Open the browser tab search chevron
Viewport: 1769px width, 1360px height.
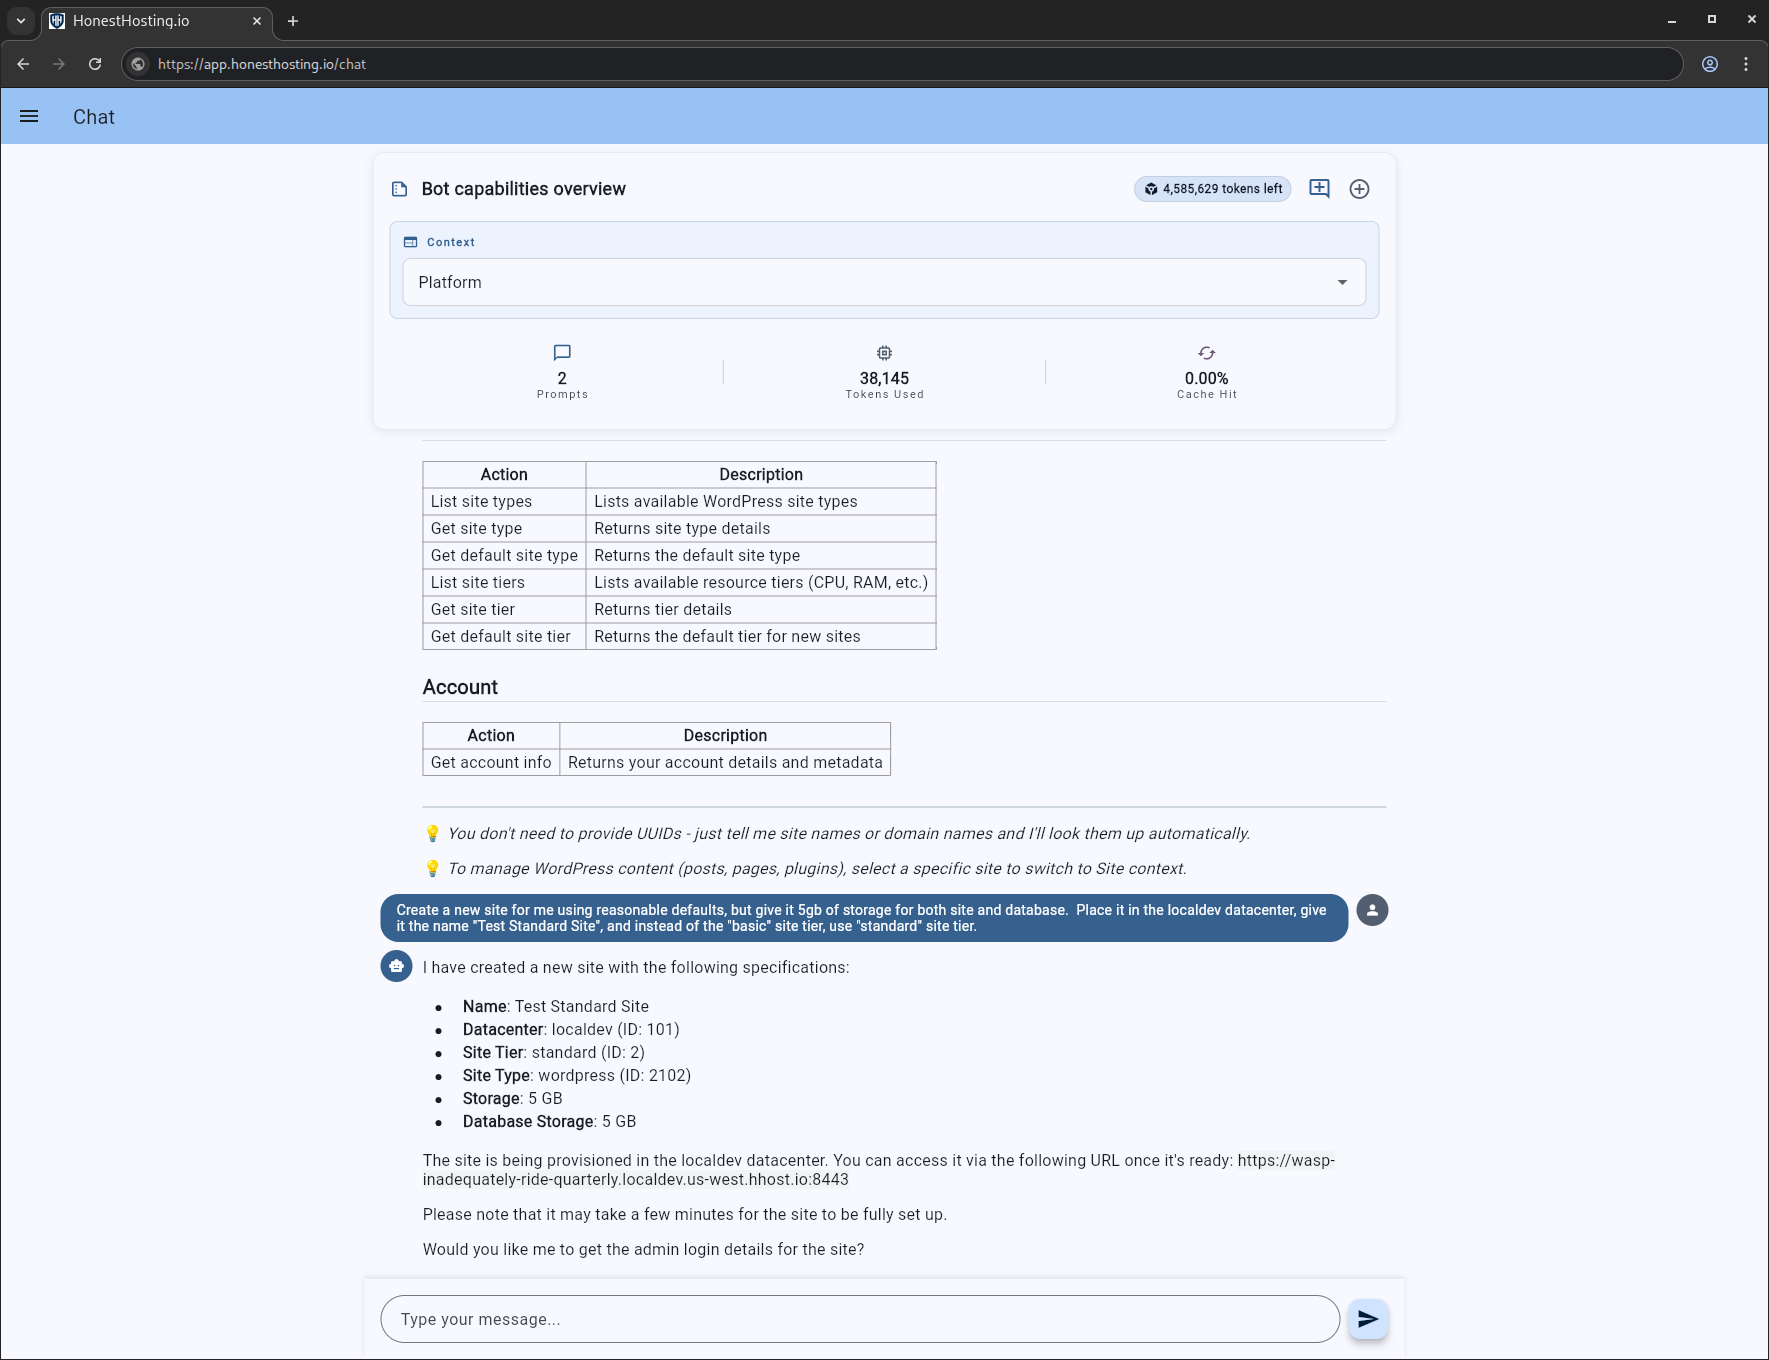pyautogui.click(x=21, y=20)
